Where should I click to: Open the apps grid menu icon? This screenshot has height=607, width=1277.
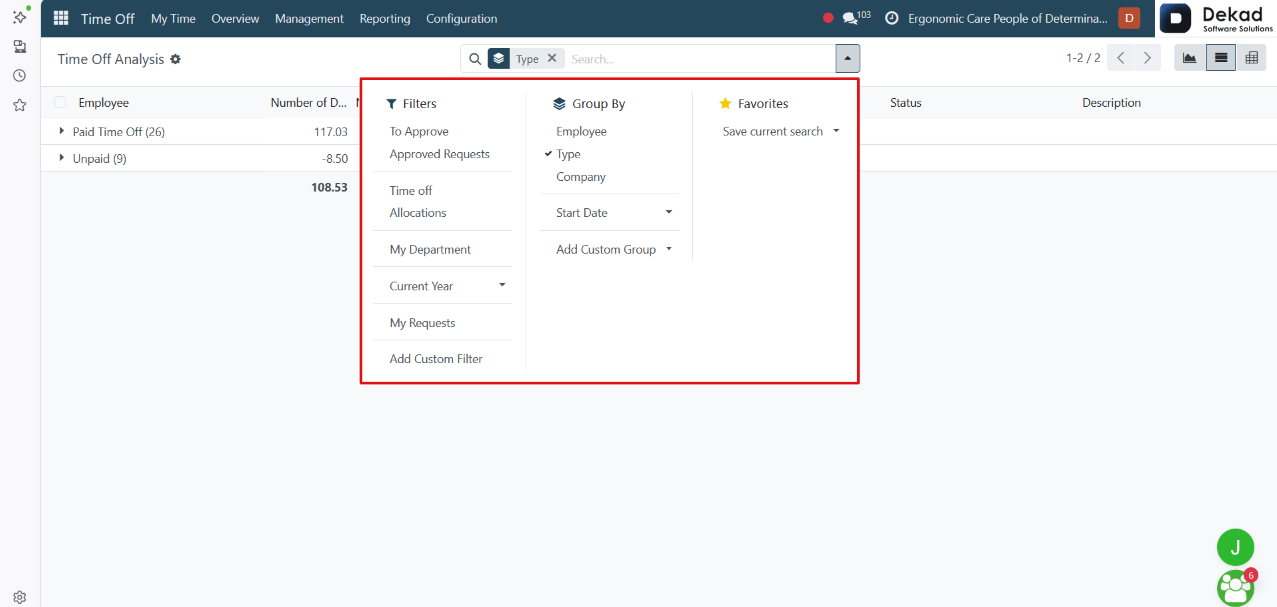[61, 18]
